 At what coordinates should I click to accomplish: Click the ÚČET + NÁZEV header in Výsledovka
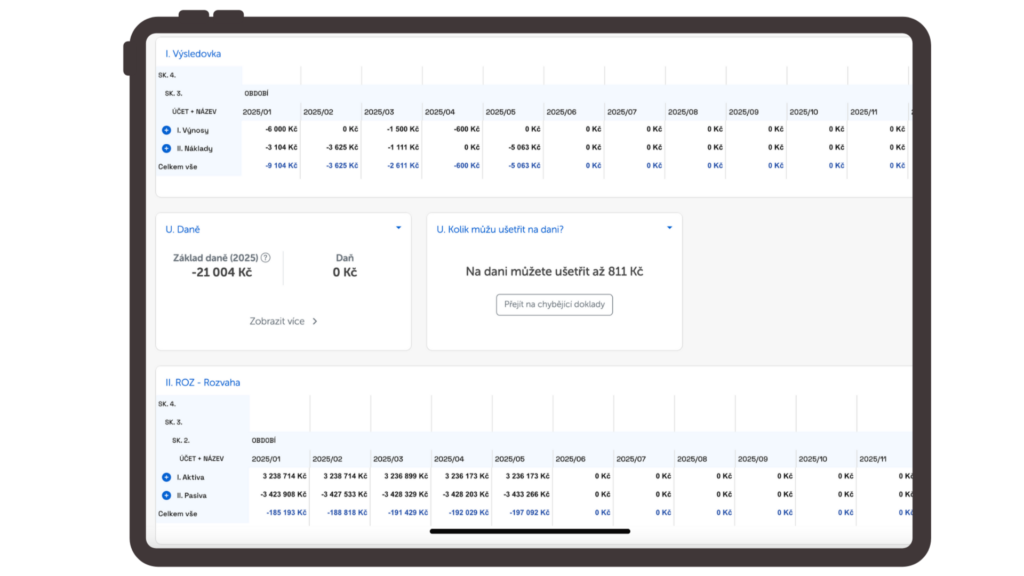coord(195,112)
